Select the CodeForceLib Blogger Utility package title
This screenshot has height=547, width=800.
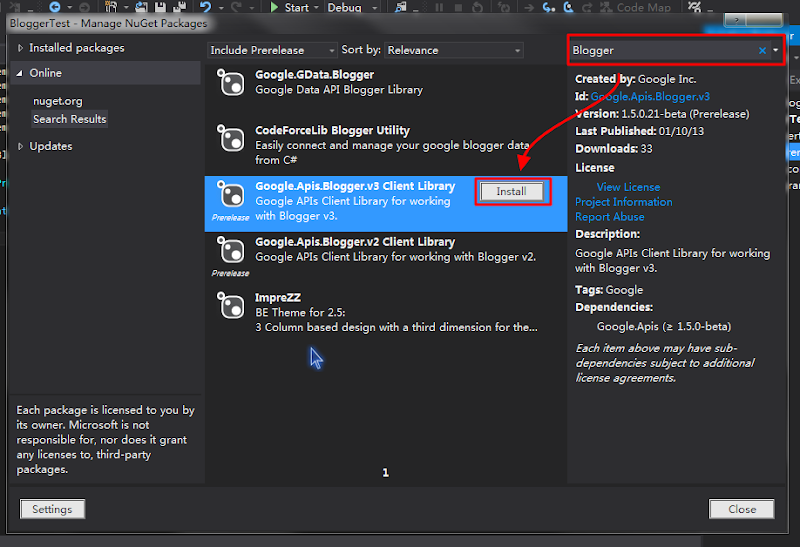click(x=332, y=131)
